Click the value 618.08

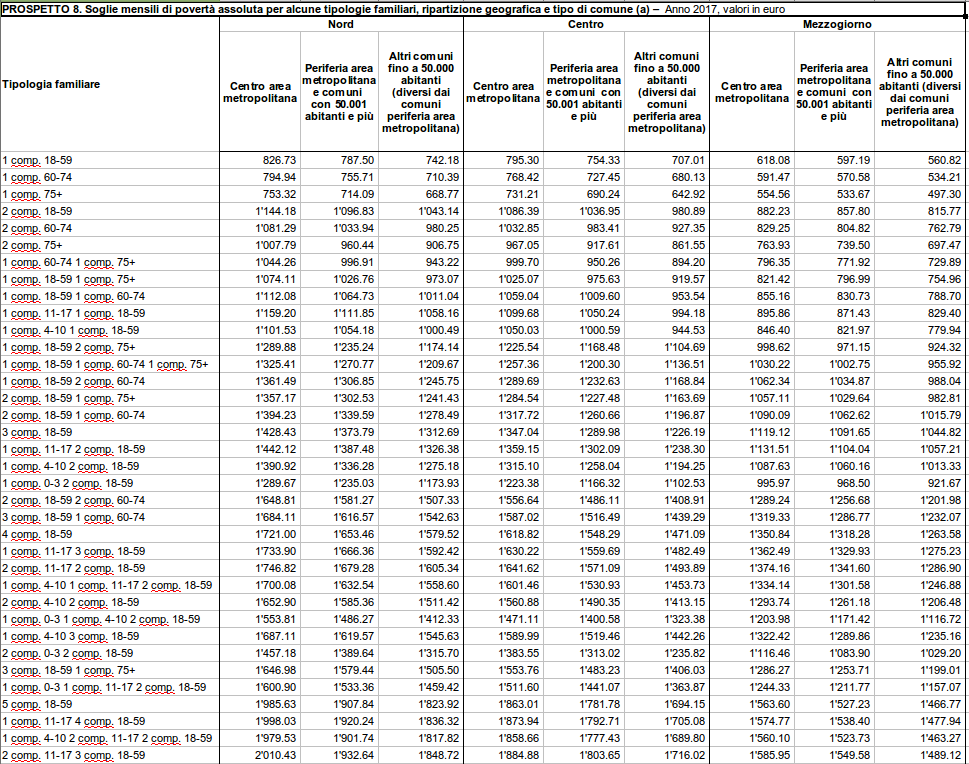click(x=773, y=160)
